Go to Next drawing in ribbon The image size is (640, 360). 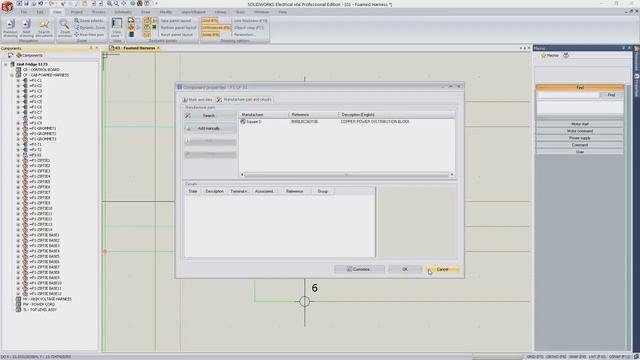pos(27,28)
